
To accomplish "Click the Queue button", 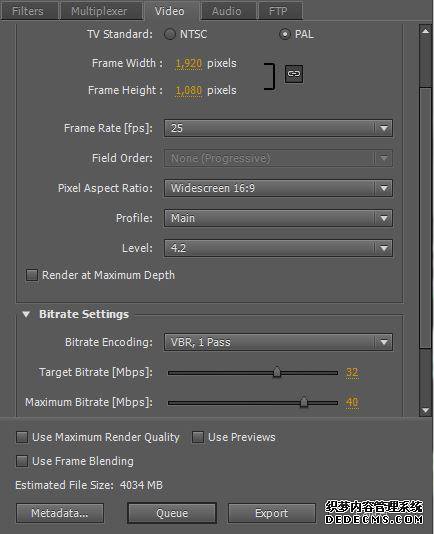I will [x=172, y=513].
